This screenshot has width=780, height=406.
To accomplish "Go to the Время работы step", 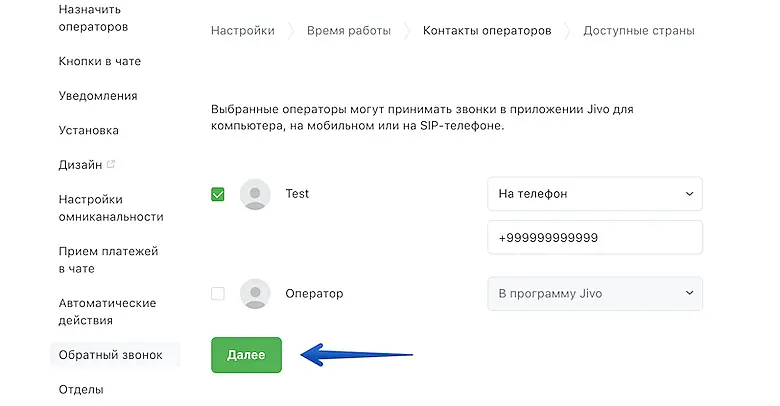I will click(349, 31).
